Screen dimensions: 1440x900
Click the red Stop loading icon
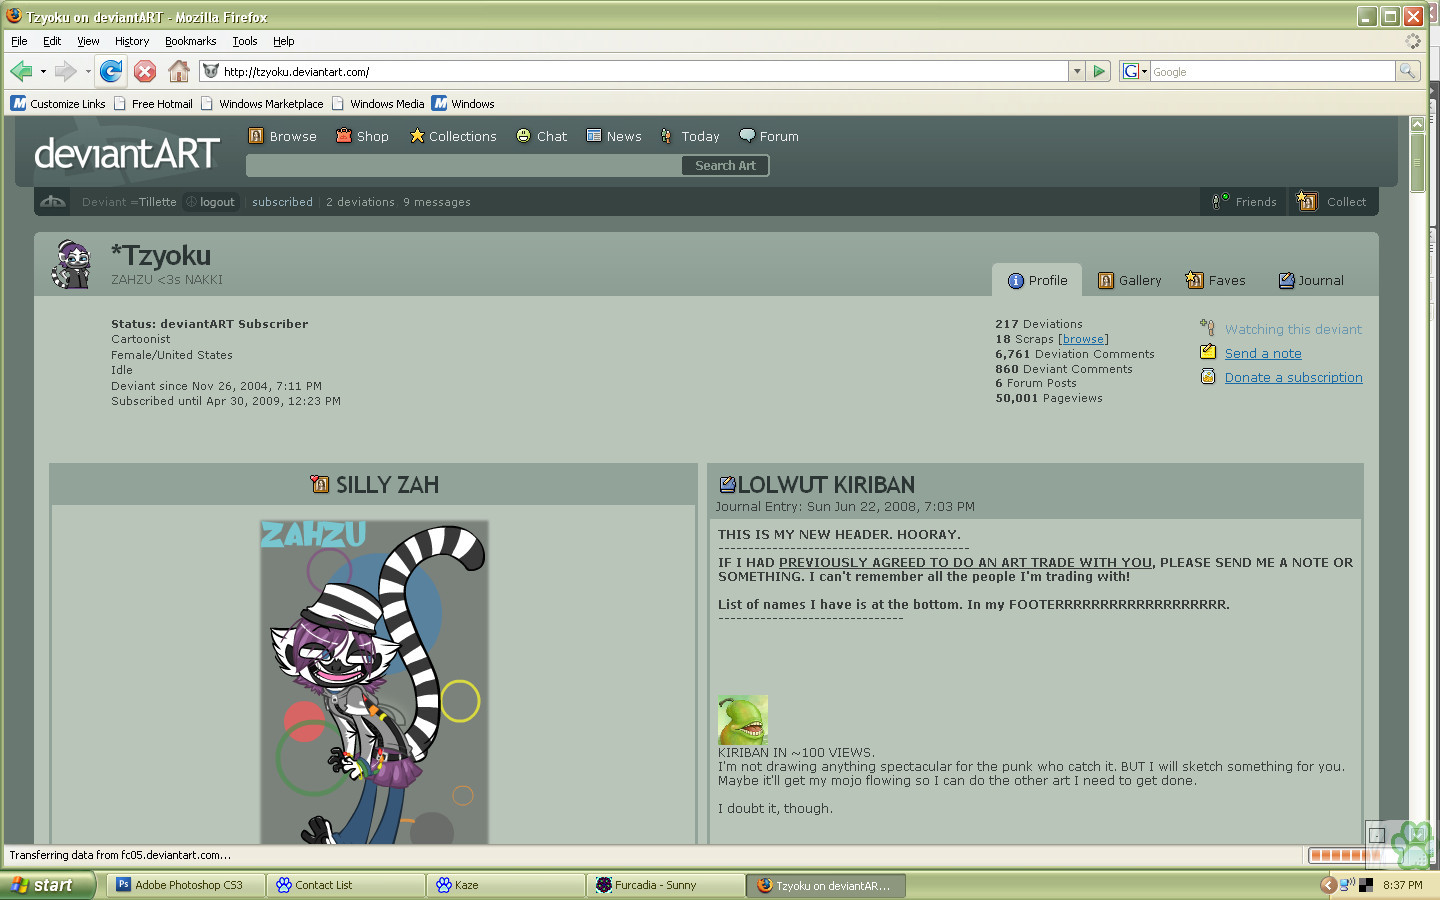point(145,71)
